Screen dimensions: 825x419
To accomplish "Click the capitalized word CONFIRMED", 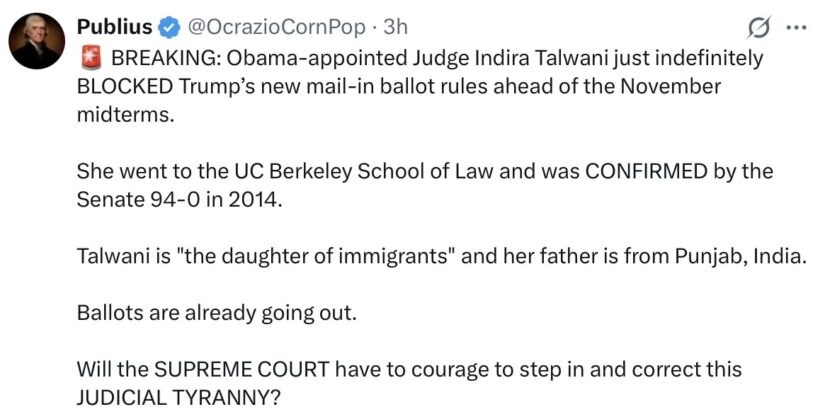I will (x=646, y=172).
